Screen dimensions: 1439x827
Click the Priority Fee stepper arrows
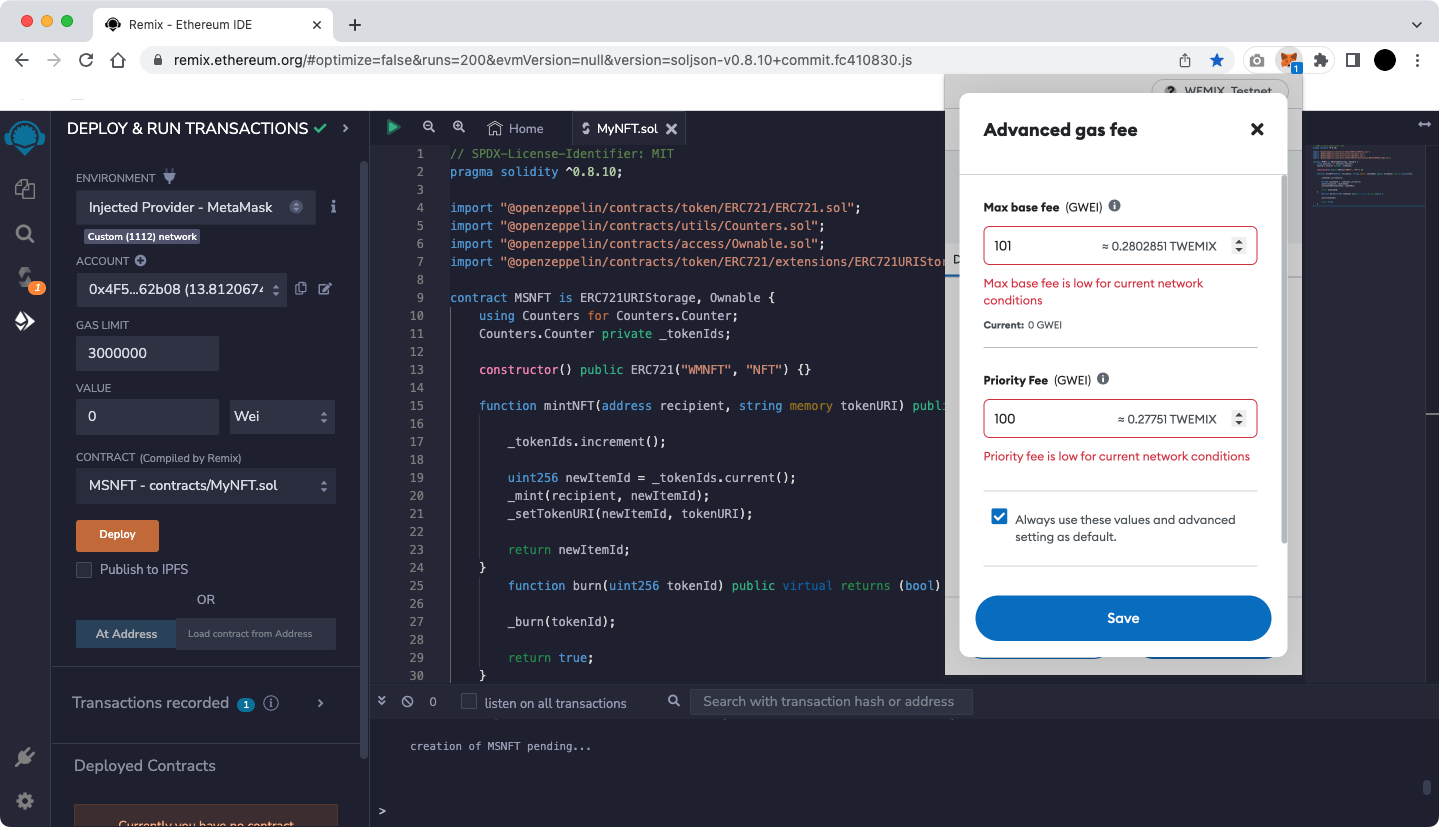(x=1239, y=419)
